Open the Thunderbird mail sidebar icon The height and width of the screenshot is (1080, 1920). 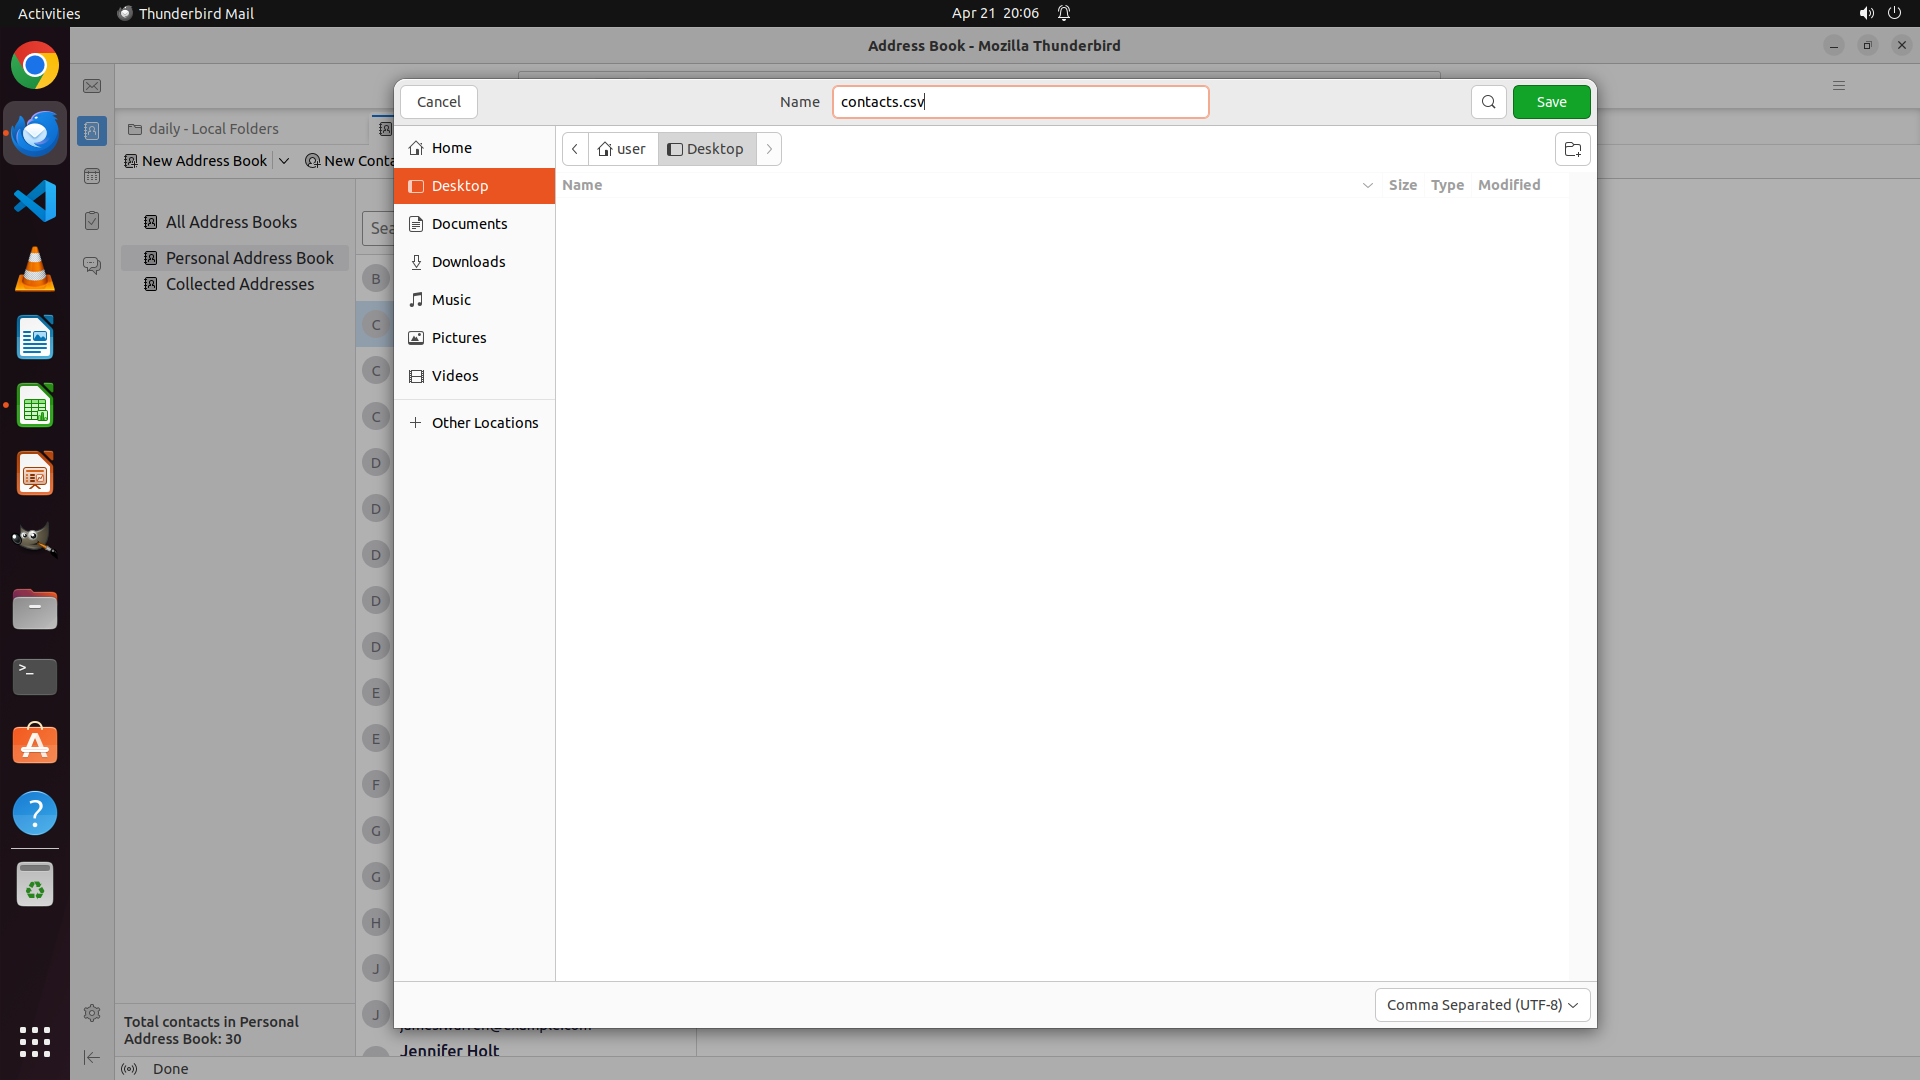[92, 86]
